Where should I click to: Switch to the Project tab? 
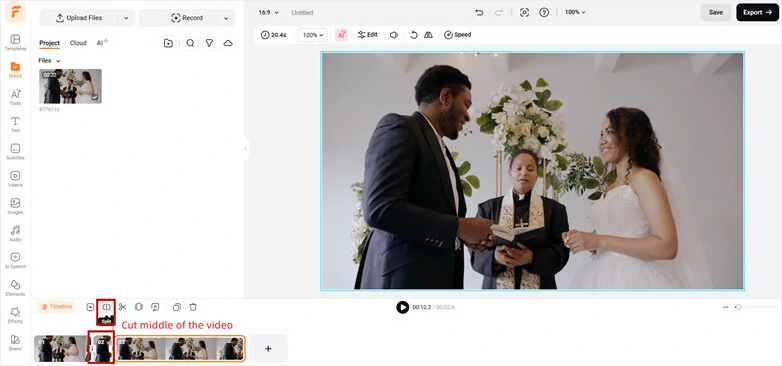click(49, 43)
